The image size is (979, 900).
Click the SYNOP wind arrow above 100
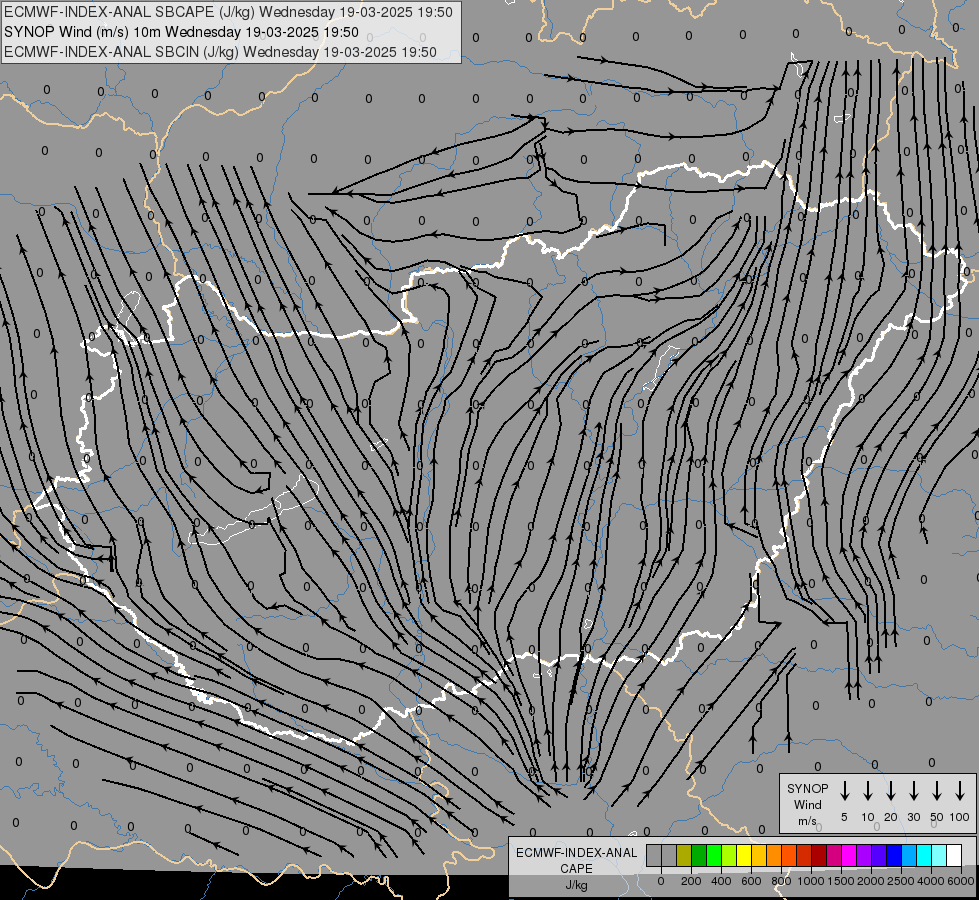[x=960, y=790]
